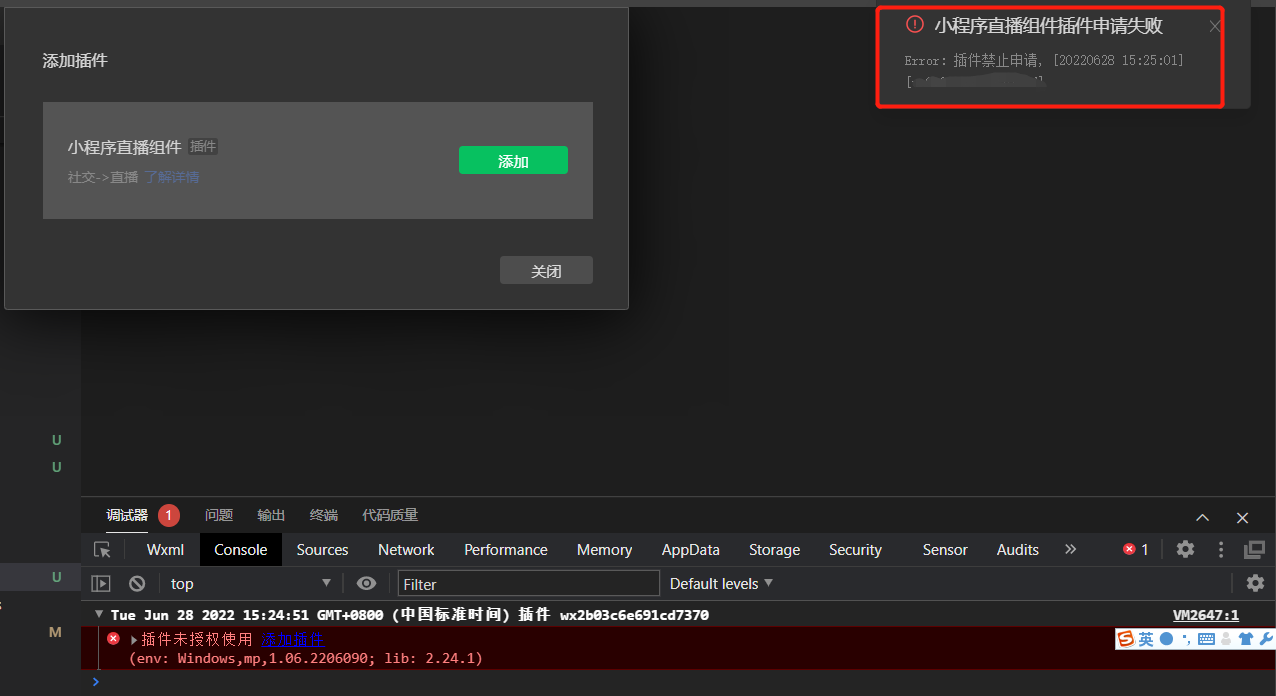Screen dimensions: 1276x696
Task: Open the Sources tab
Action: [x=322, y=550]
